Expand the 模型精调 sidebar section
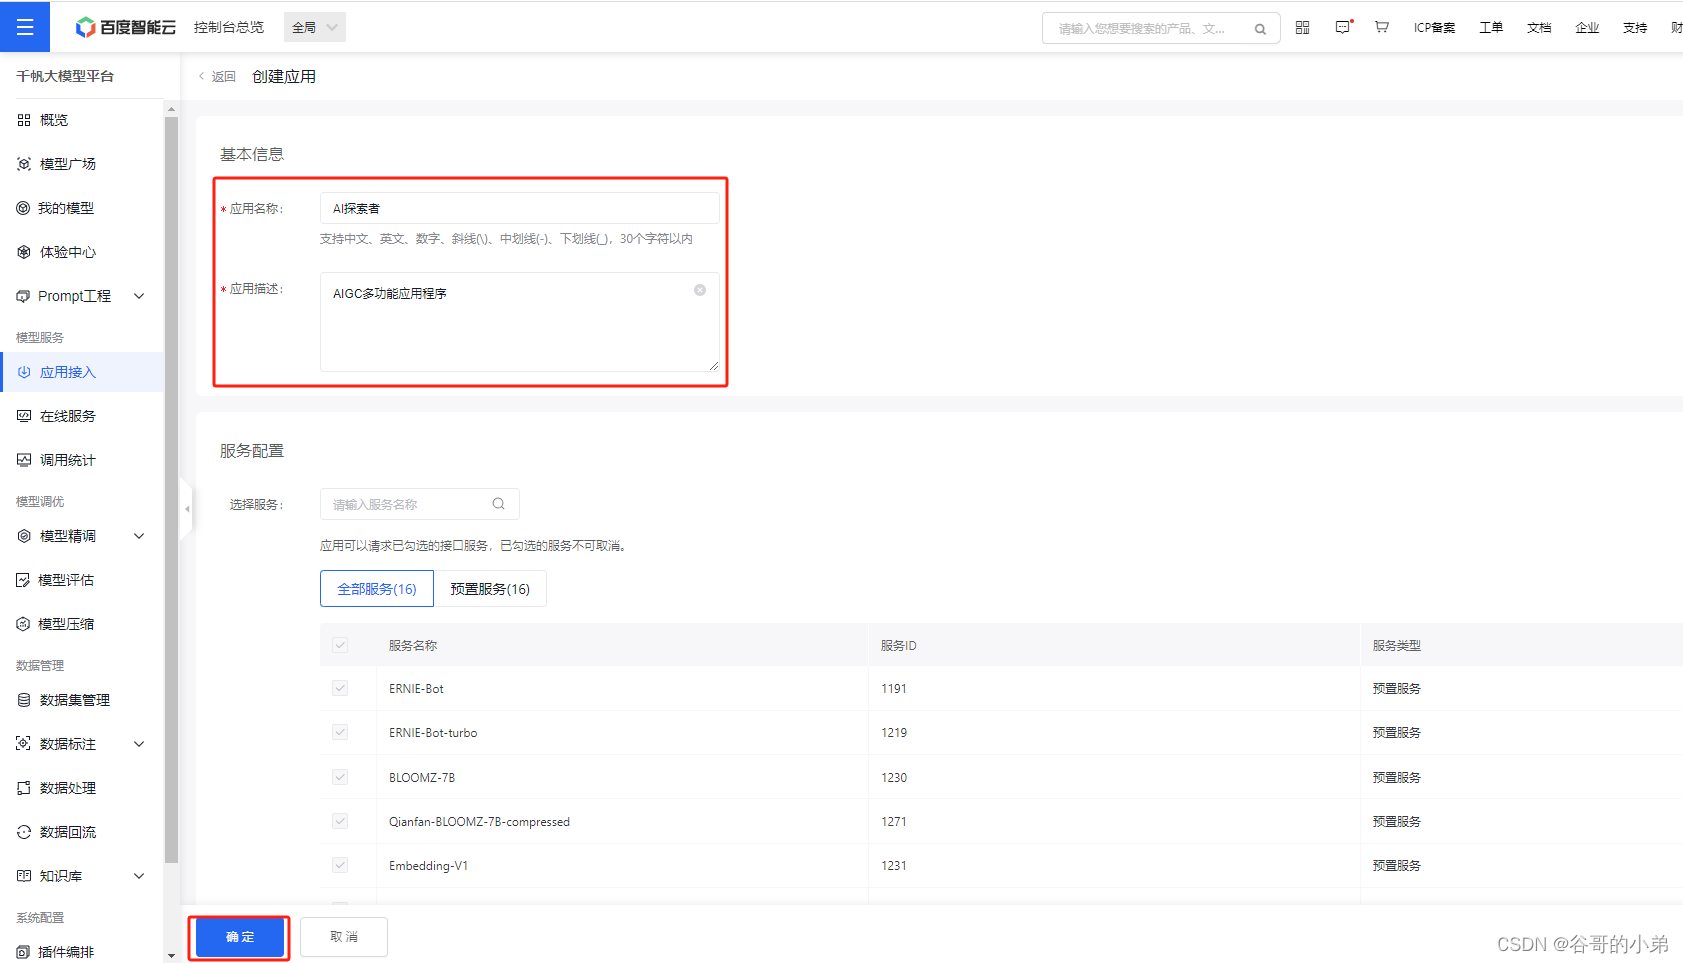1683x963 pixels. [x=139, y=536]
